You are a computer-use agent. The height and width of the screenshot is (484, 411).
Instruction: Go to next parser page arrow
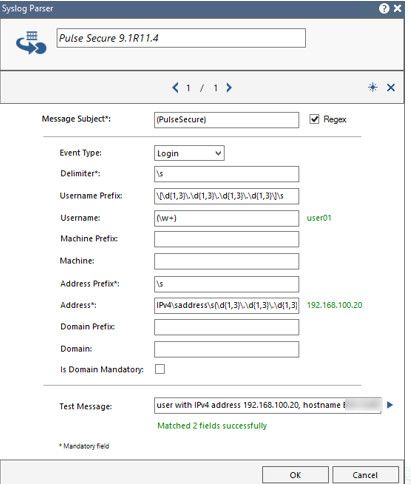pyautogui.click(x=229, y=88)
